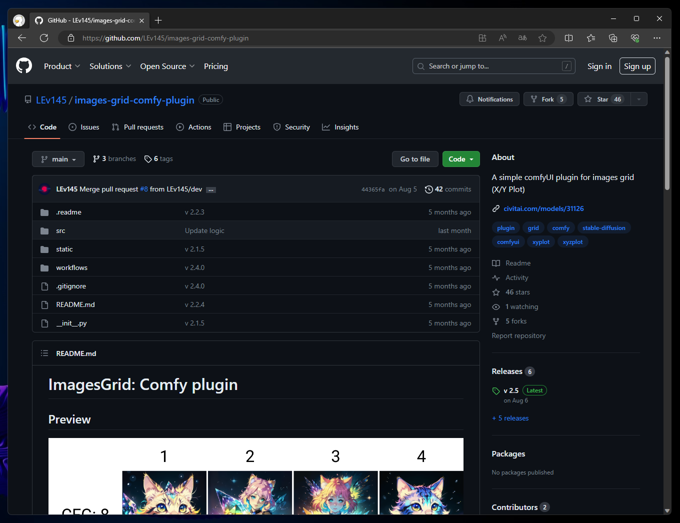The image size is (680, 523).
Task: Reload the page with refresh icon
Action: [44, 38]
